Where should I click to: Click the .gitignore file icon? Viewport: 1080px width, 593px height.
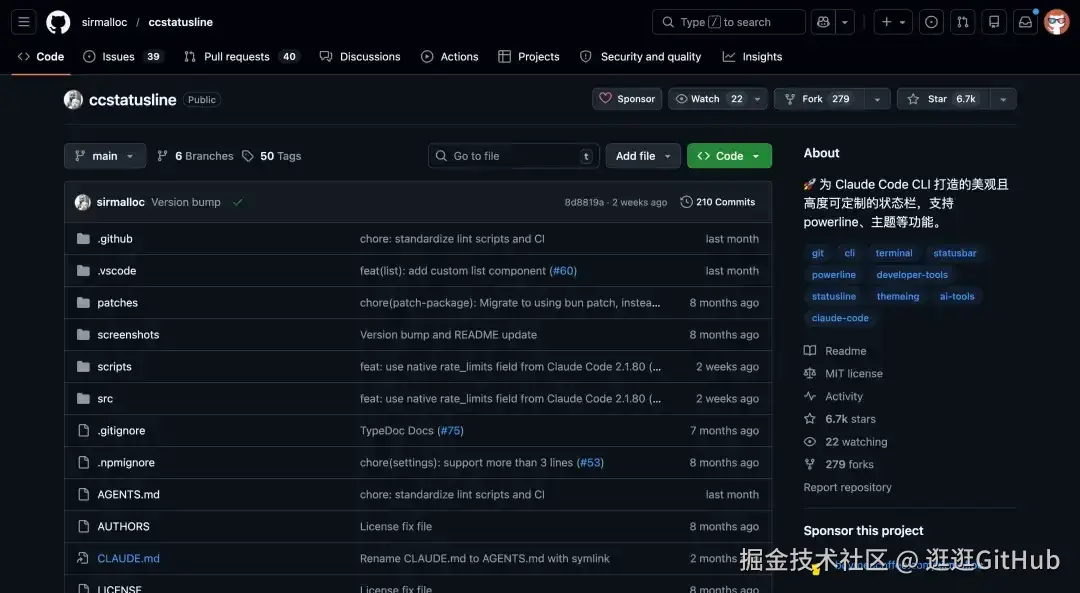coord(83,430)
